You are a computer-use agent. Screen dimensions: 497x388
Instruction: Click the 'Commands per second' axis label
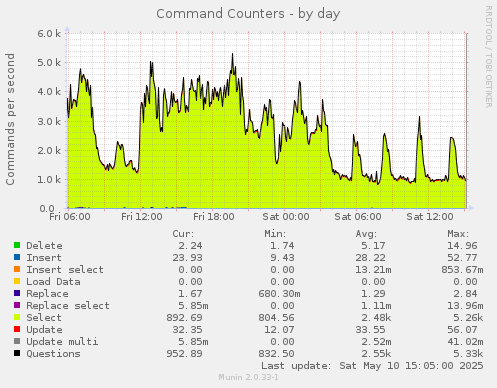point(10,119)
